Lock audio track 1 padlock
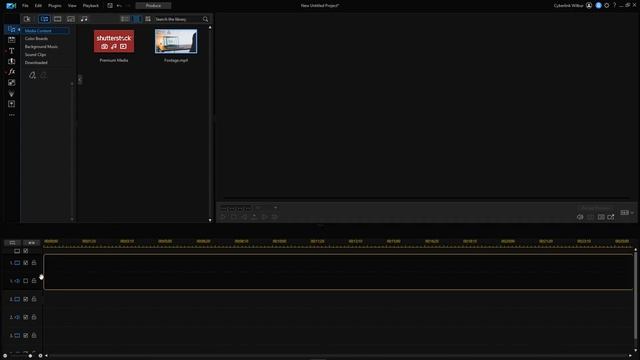Viewport: 640px width, 360px height. tap(34, 281)
